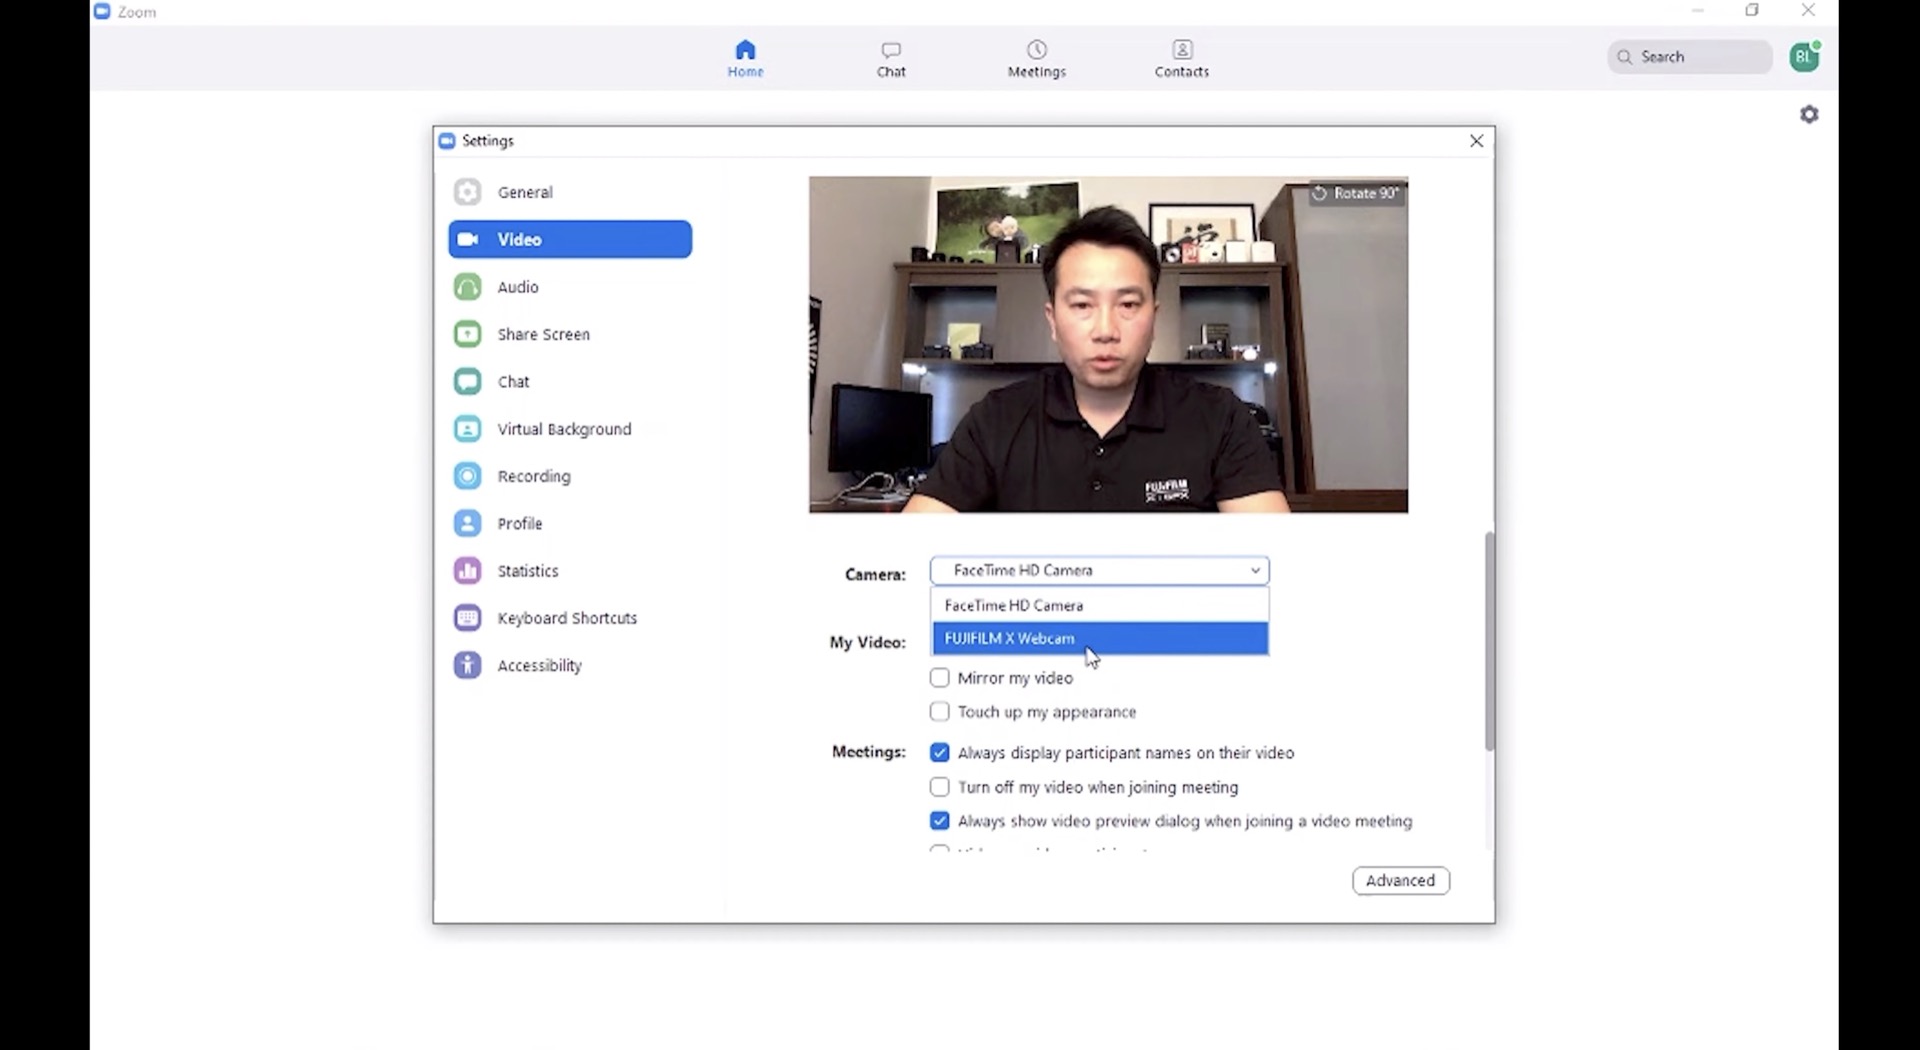The height and width of the screenshot is (1050, 1920).
Task: Enable Mirror my video
Action: 940,677
